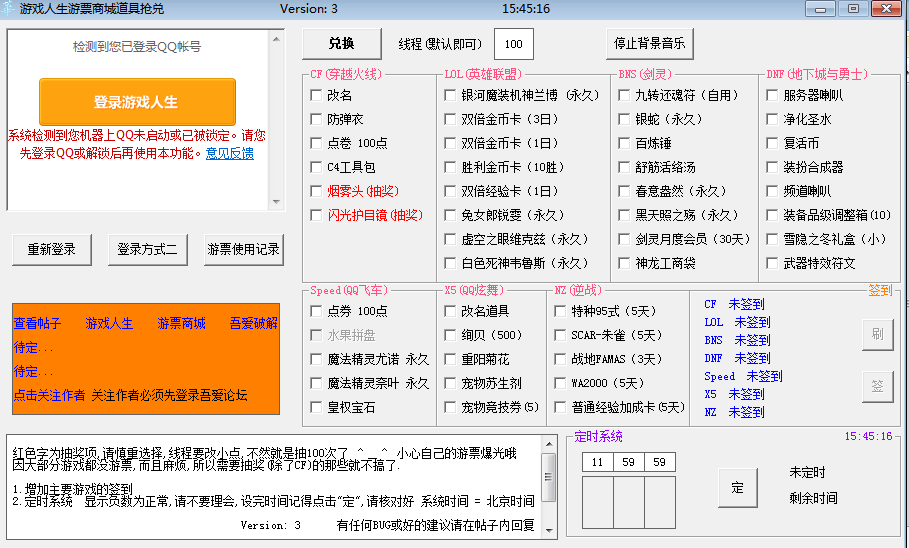Check the SCAR-朱雀 (5天) checkbox
This screenshot has height=548, width=909.
pyautogui.click(x=560, y=335)
